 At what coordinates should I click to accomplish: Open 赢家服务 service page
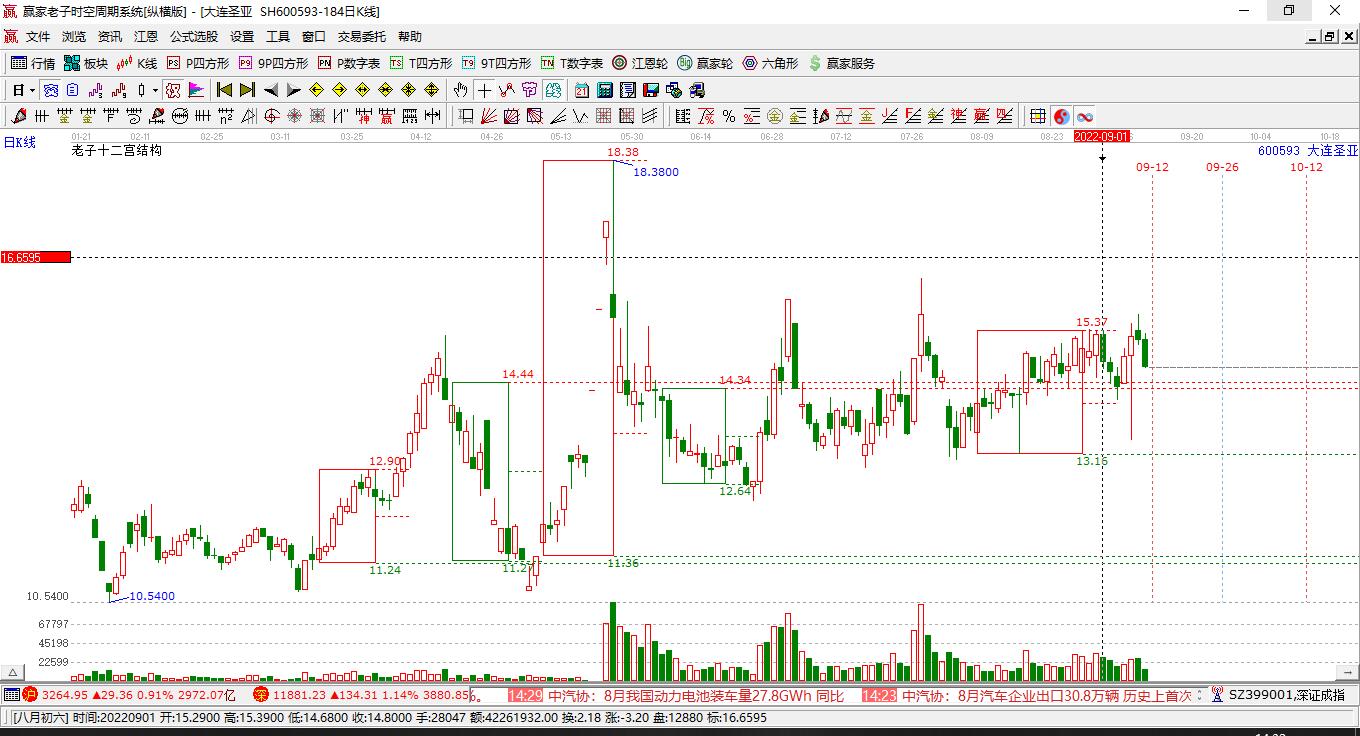click(841, 63)
